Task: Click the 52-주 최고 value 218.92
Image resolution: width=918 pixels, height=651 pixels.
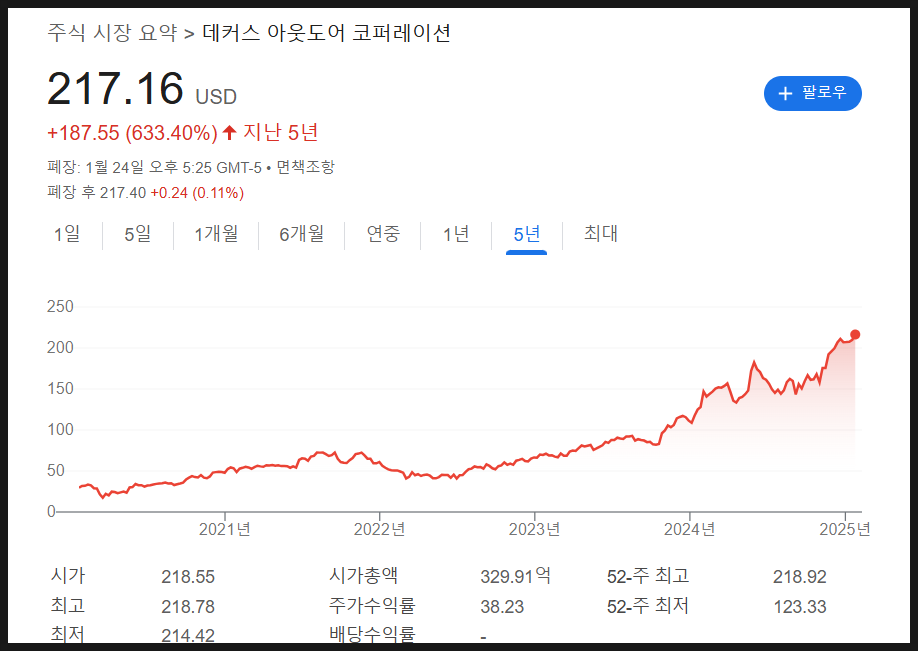Action: pyautogui.click(x=800, y=577)
